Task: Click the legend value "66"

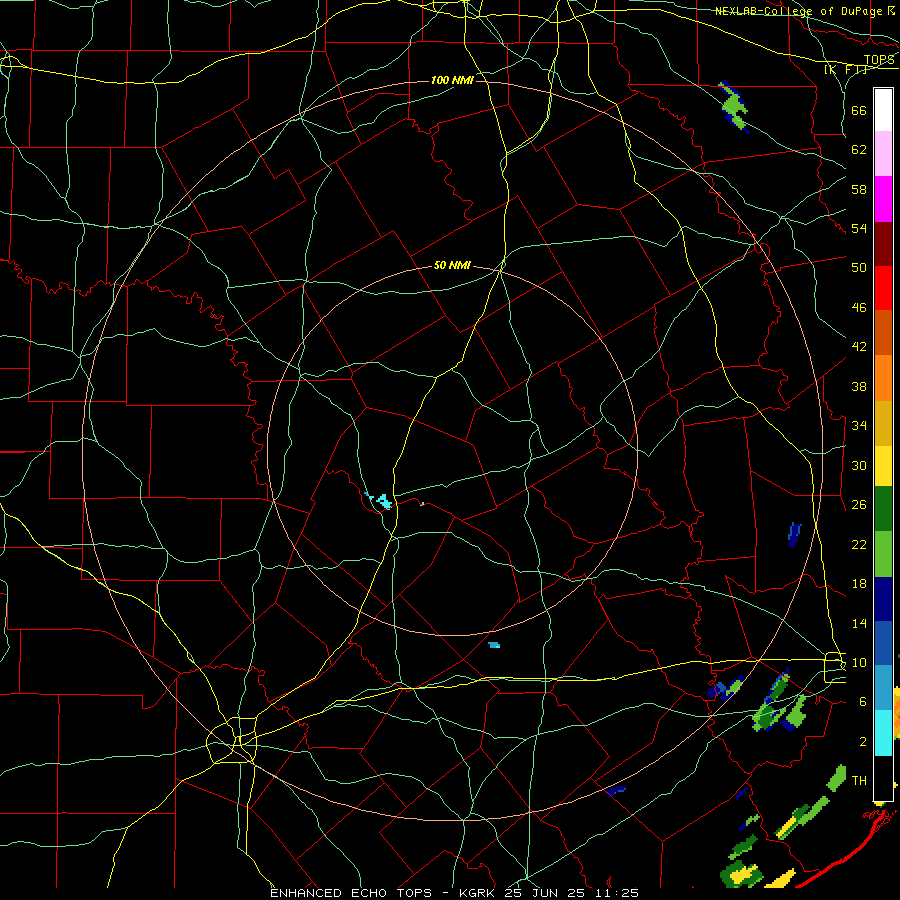Action: point(859,110)
